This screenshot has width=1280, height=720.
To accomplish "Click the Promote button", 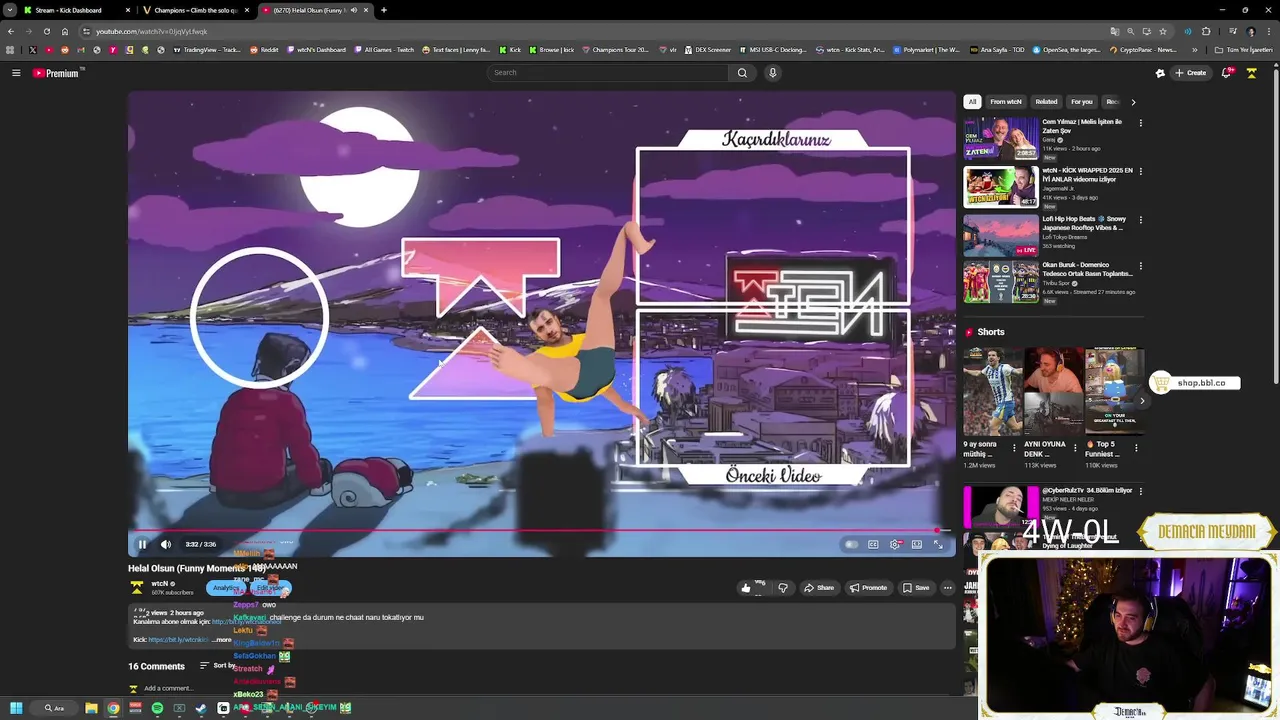I will click(867, 587).
